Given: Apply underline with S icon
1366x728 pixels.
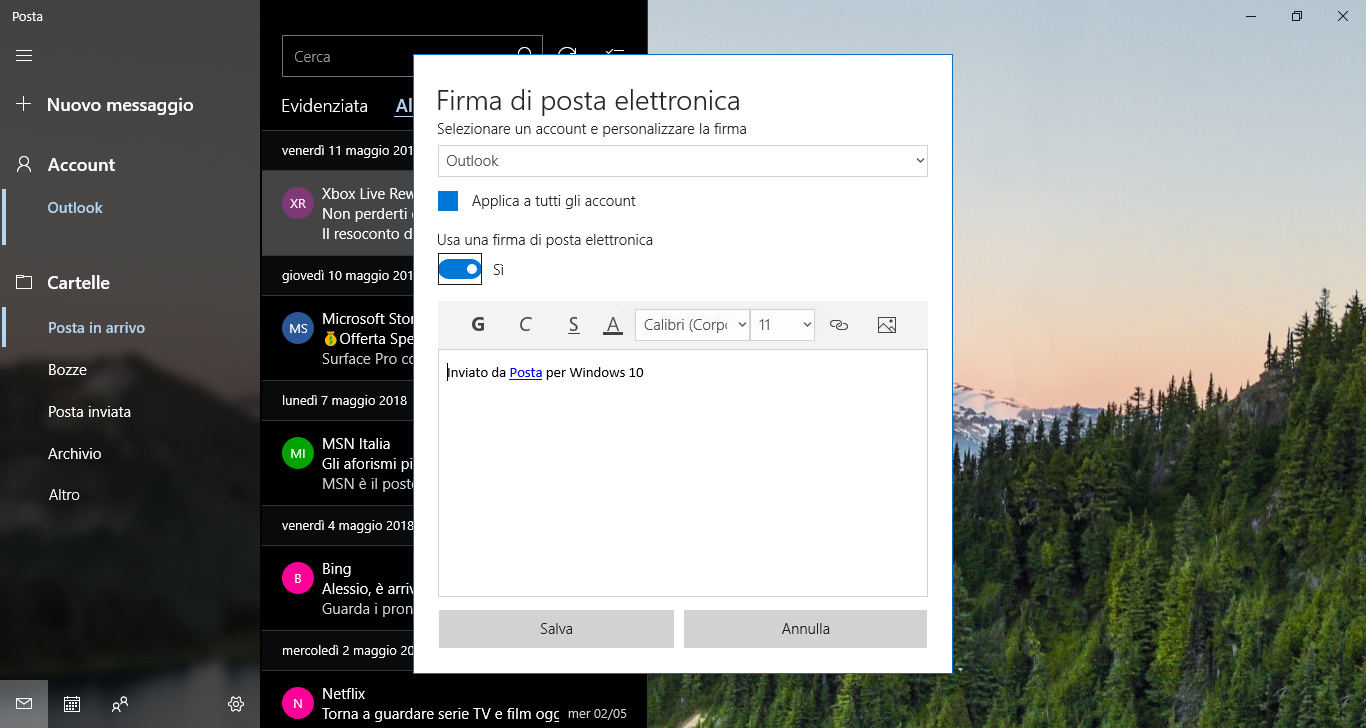Looking at the screenshot, I should point(573,324).
